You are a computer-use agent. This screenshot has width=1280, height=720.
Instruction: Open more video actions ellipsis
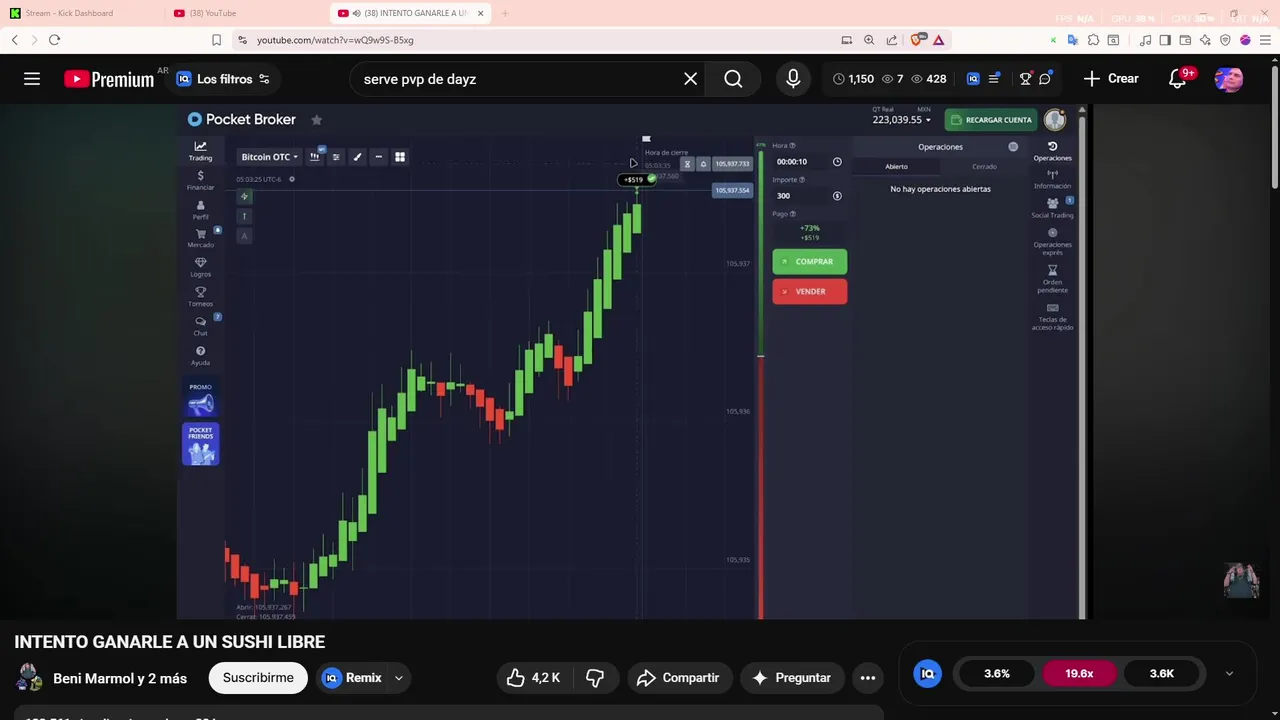(x=868, y=678)
